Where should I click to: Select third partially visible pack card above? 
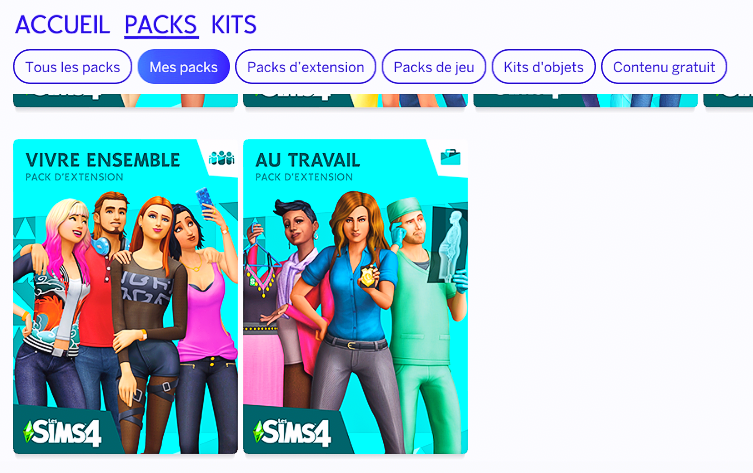[585, 100]
